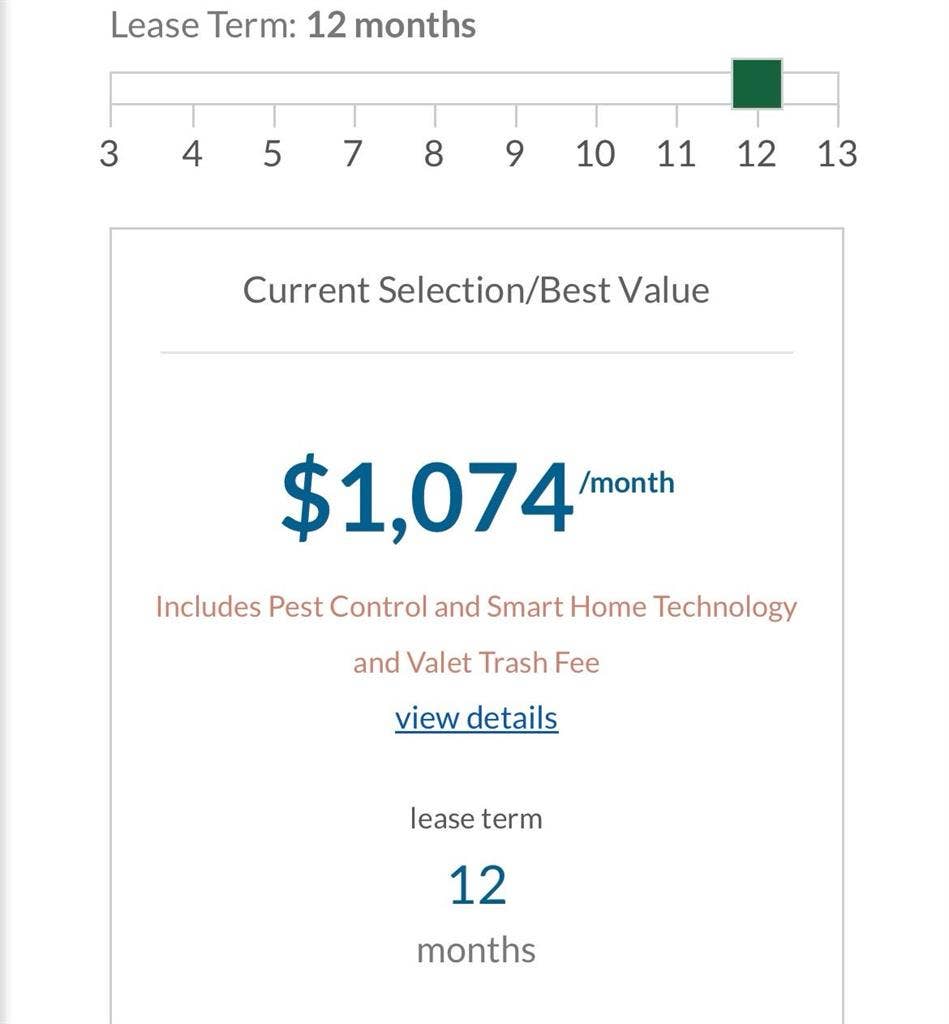Viewport: 949px width, 1024px height.
Task: Click the green lease term slider handle
Action: [x=757, y=83]
